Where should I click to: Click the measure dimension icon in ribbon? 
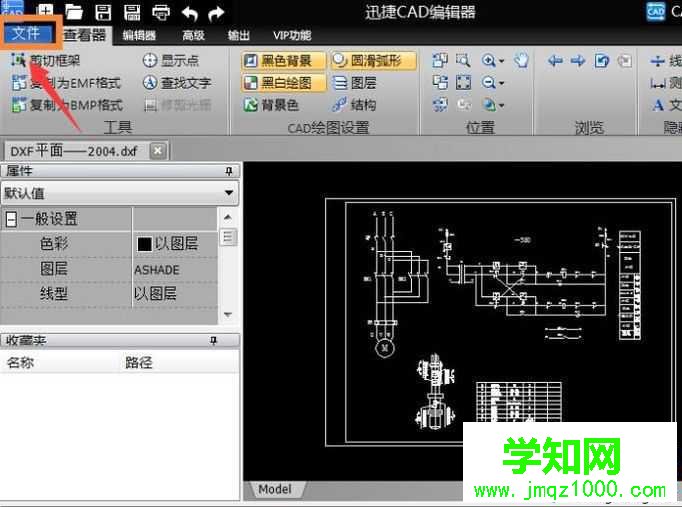point(658,83)
